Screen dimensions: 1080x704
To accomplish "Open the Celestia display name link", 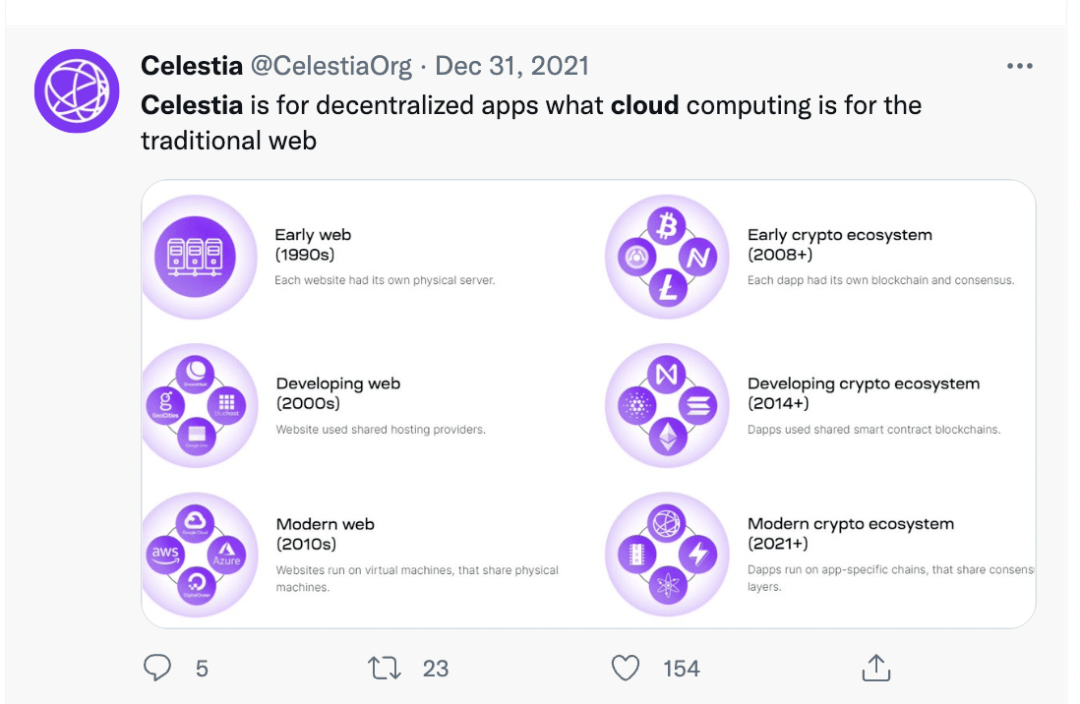I will (x=191, y=66).
